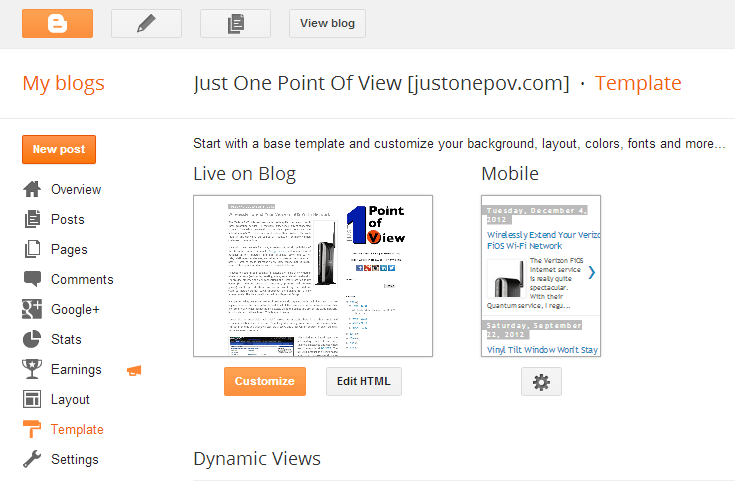Click the orange Blogger logo button
Viewport: 735px width, 481px height.
pyautogui.click(x=57, y=23)
